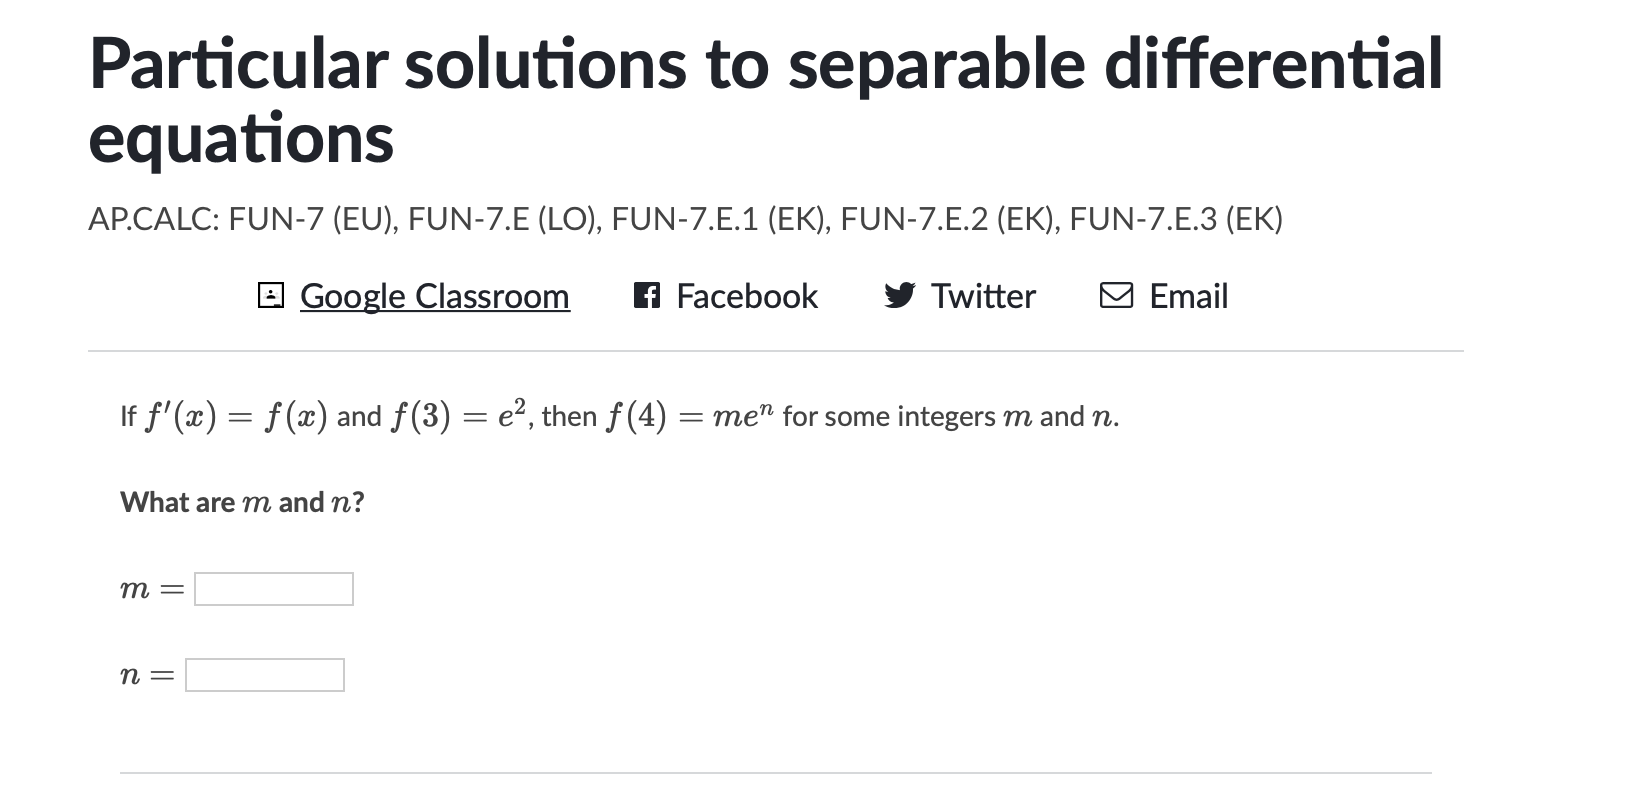Open the Google Classroom share link

tap(434, 296)
